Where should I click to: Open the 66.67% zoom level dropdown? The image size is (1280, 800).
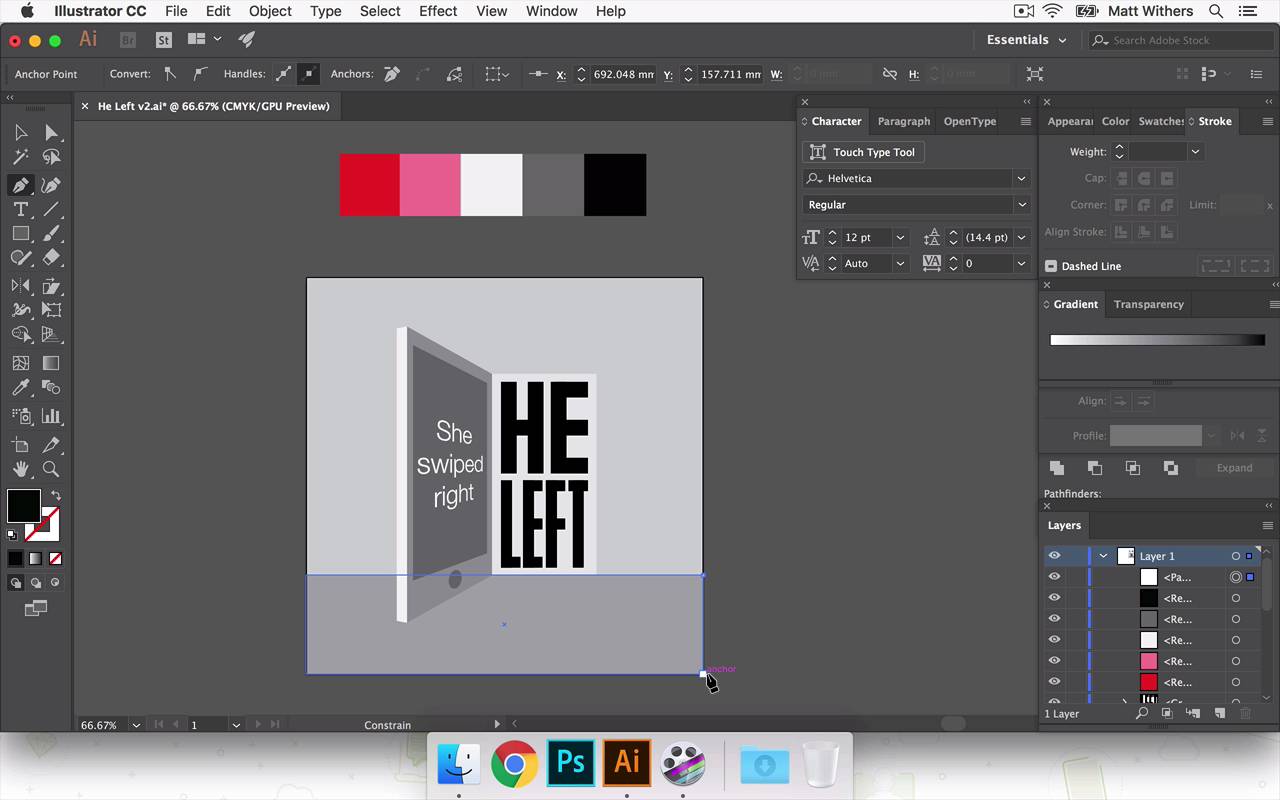[135, 725]
